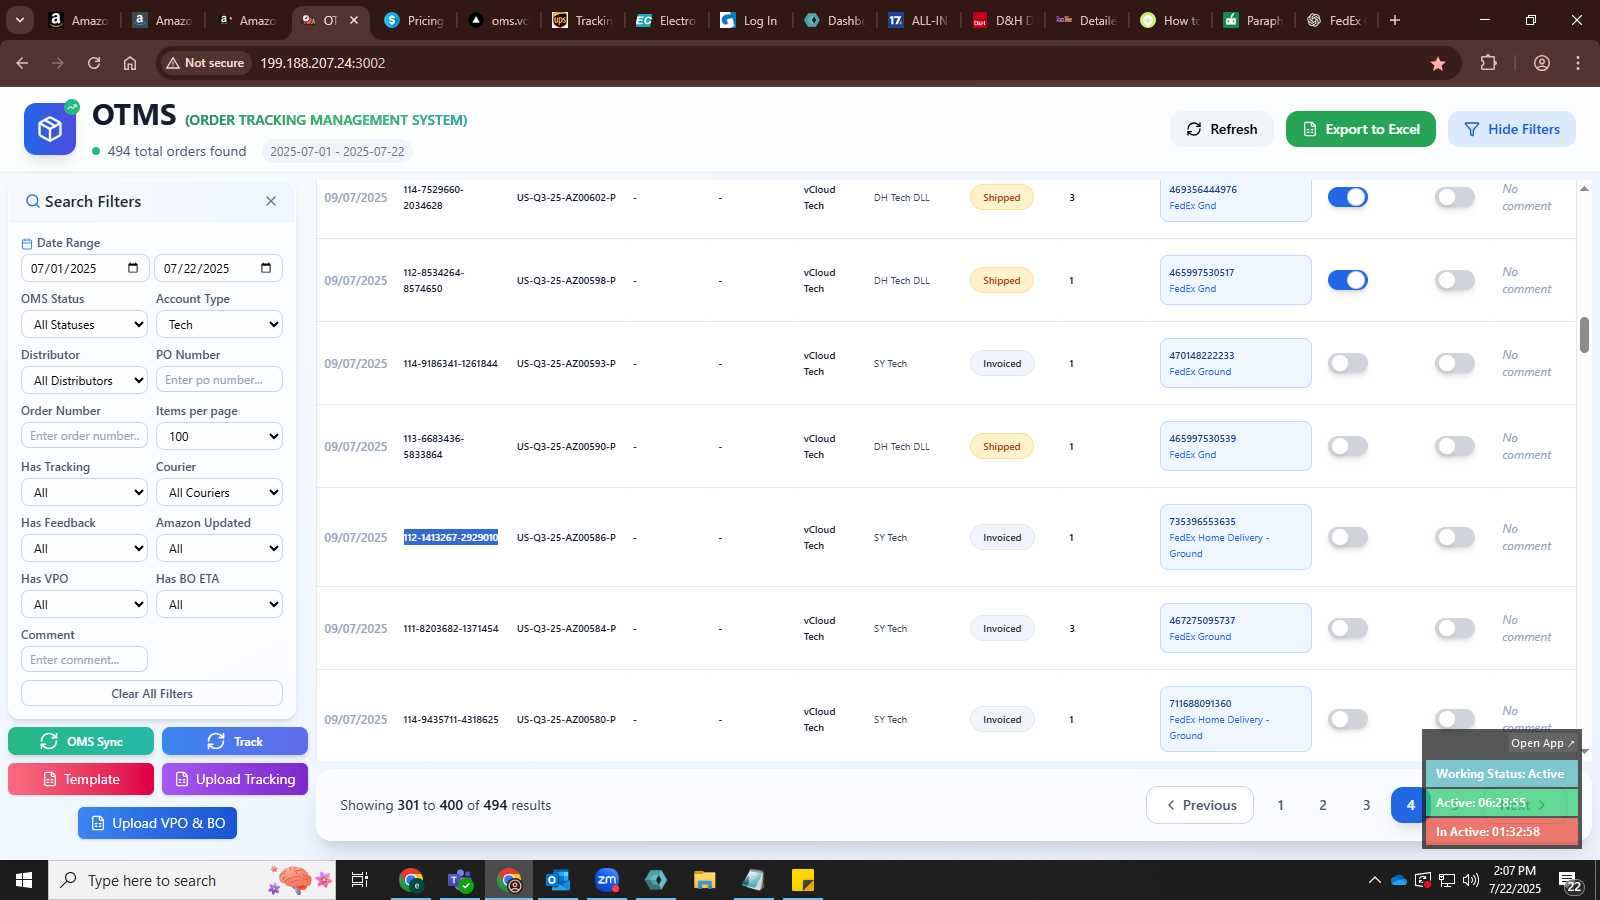Go to results page 3

(x=1367, y=805)
